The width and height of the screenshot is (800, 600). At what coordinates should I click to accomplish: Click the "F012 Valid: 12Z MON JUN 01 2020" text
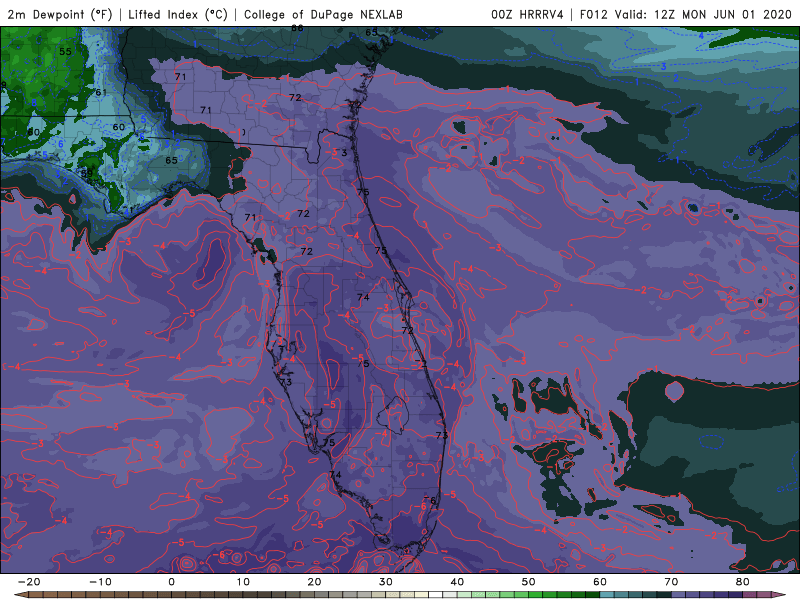686,14
